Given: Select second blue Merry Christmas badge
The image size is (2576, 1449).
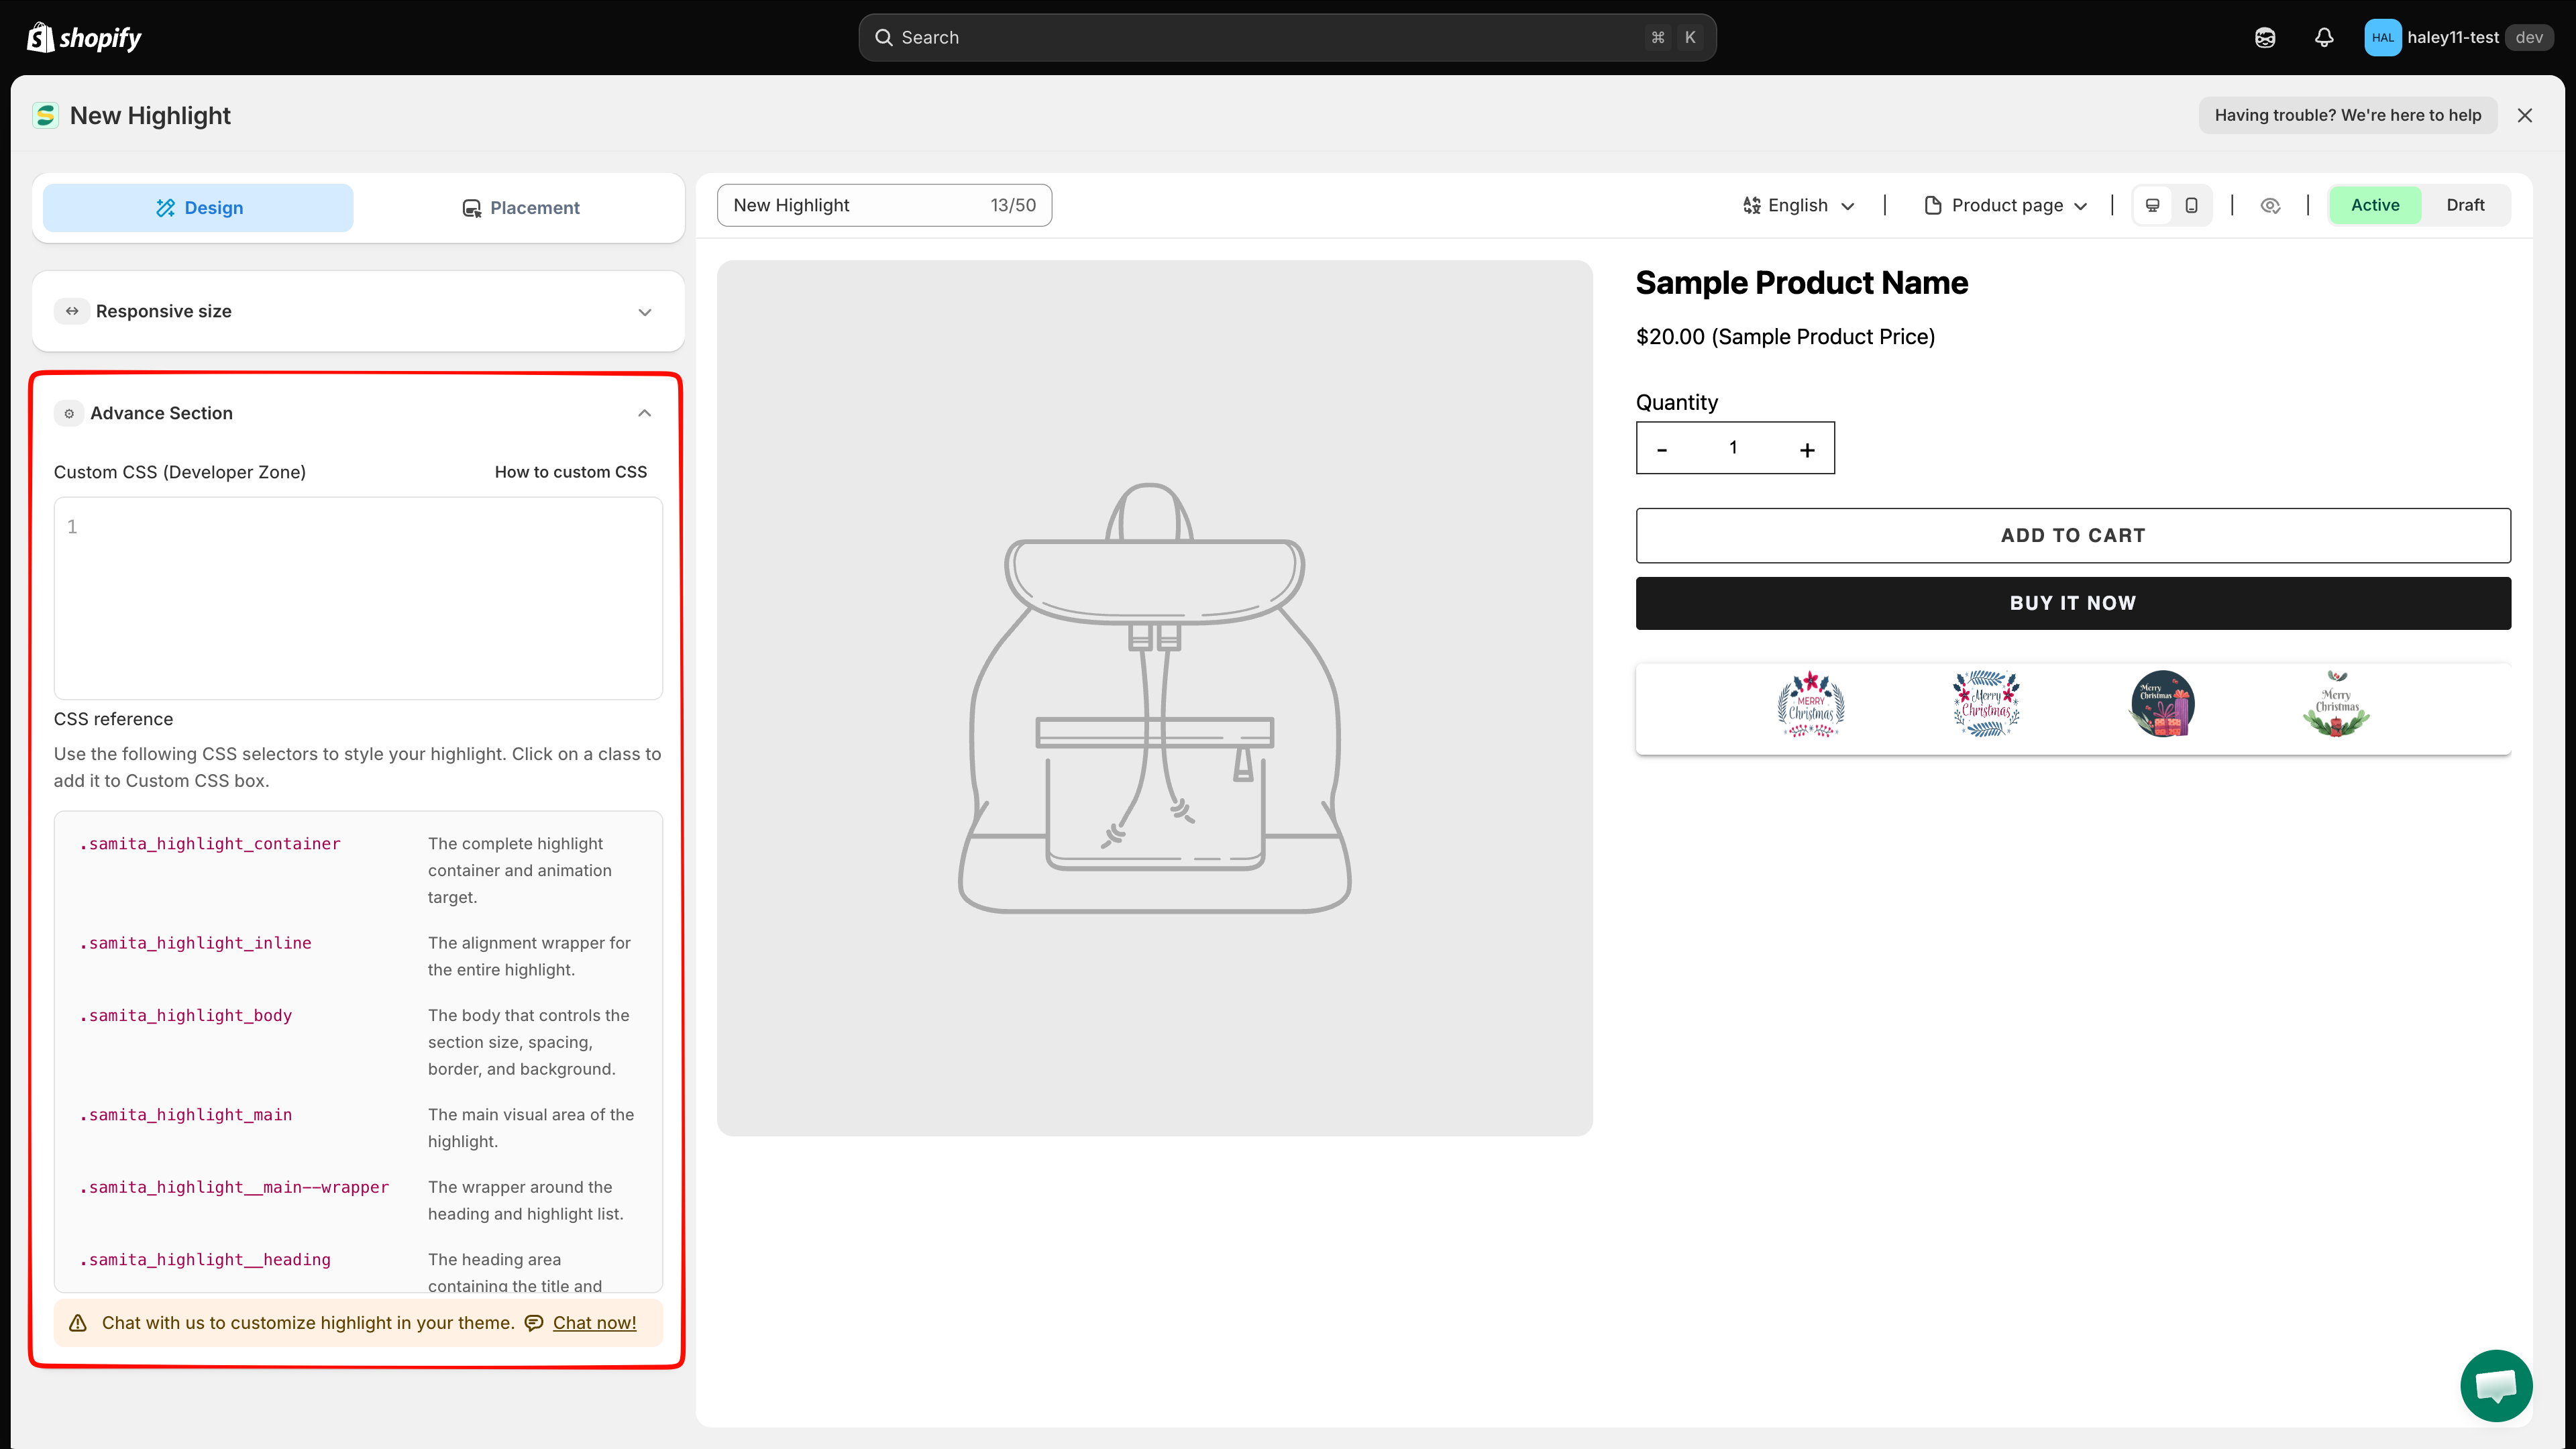Looking at the screenshot, I should pos(1986,704).
